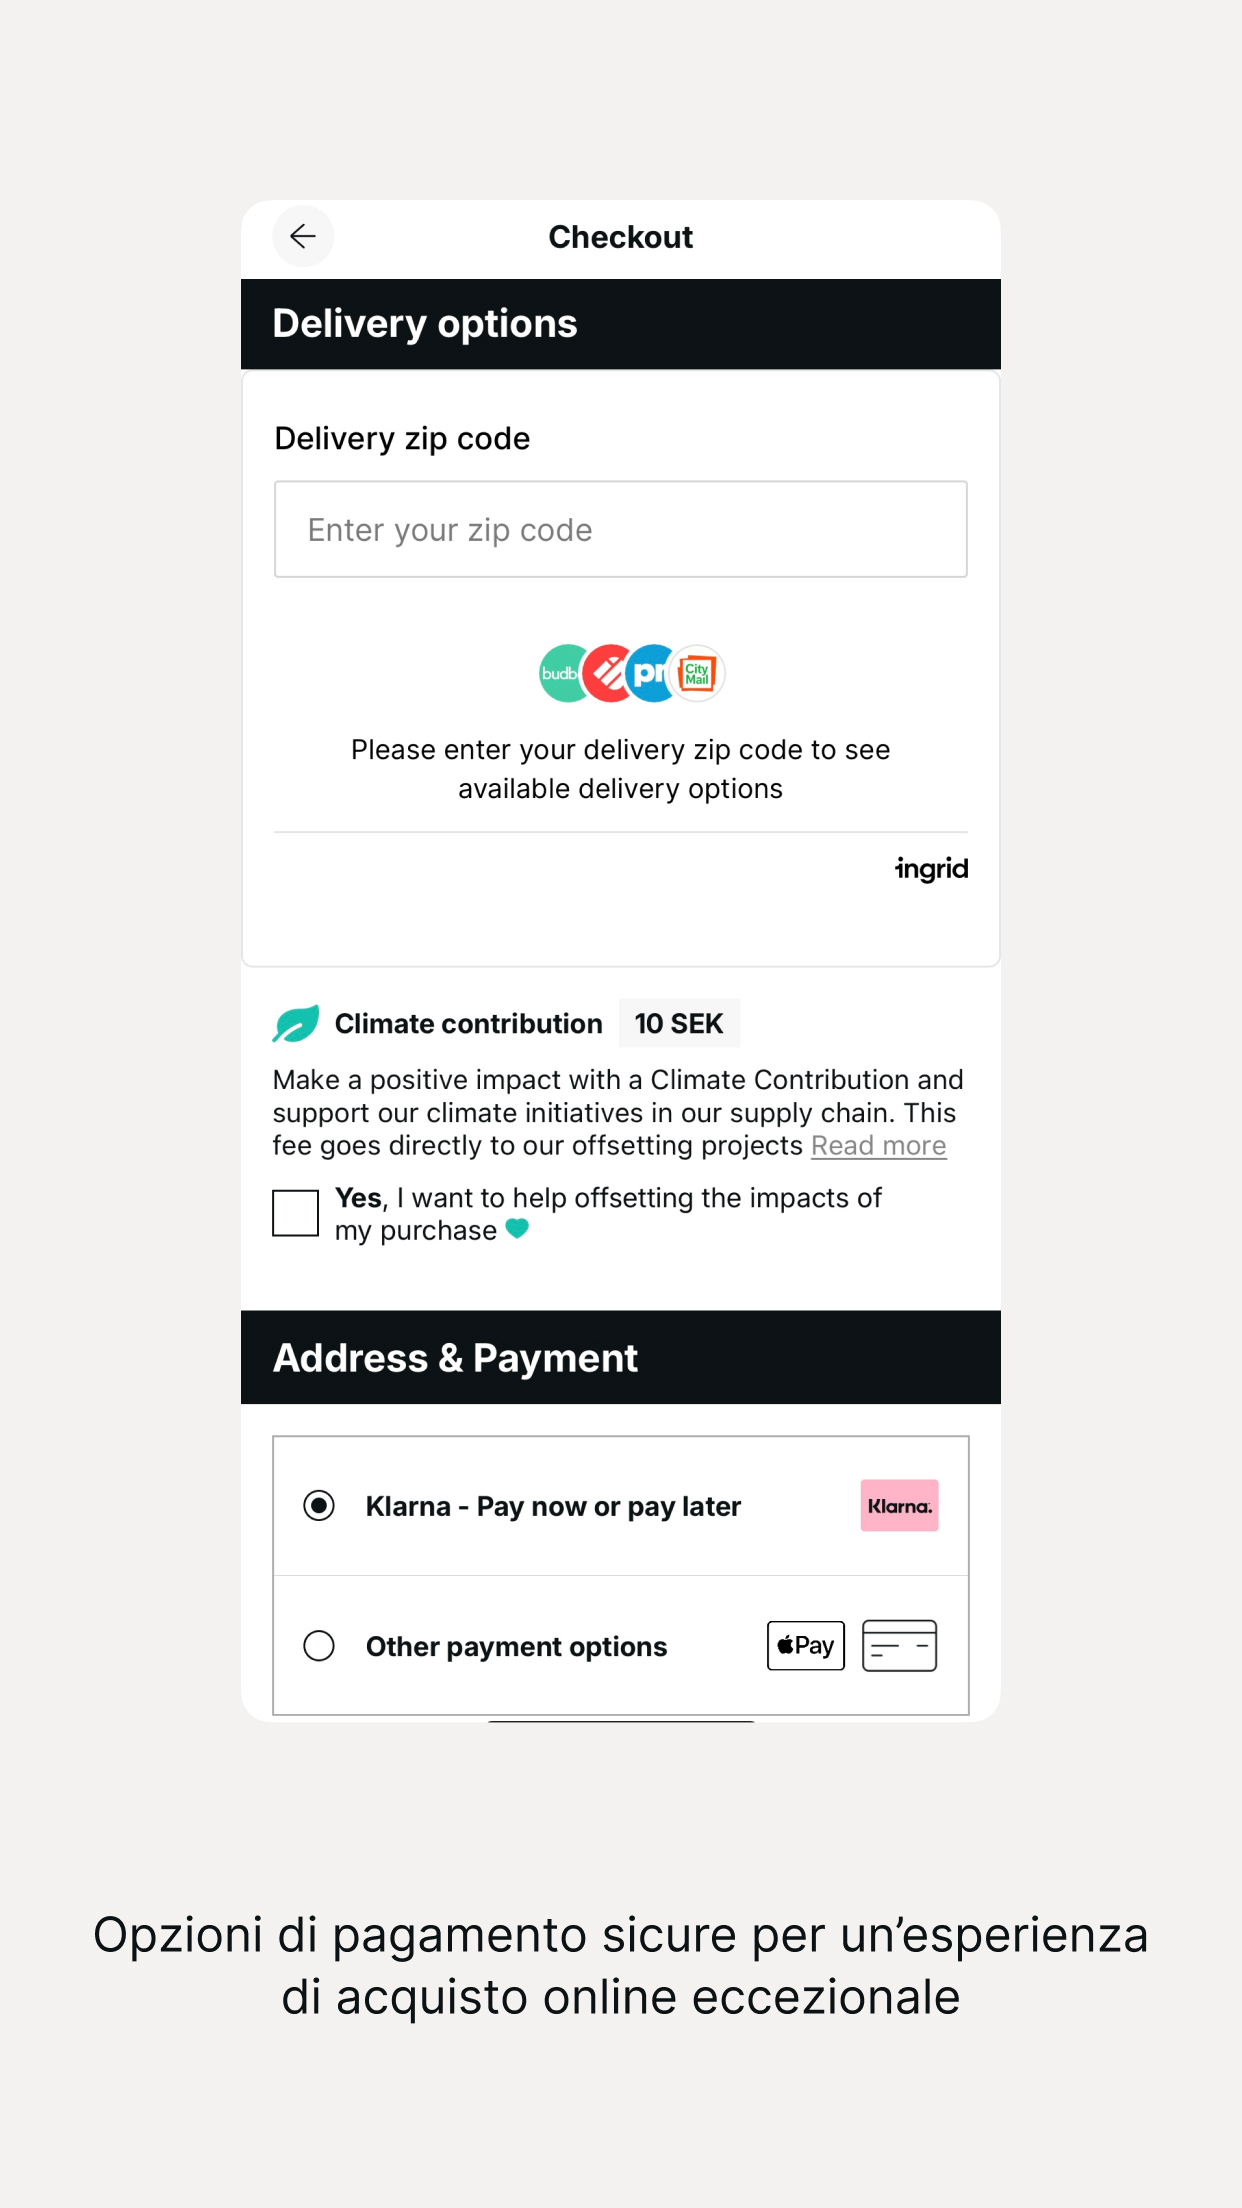Select the Klarna pay now radio button
The width and height of the screenshot is (1242, 2208).
tap(319, 1506)
